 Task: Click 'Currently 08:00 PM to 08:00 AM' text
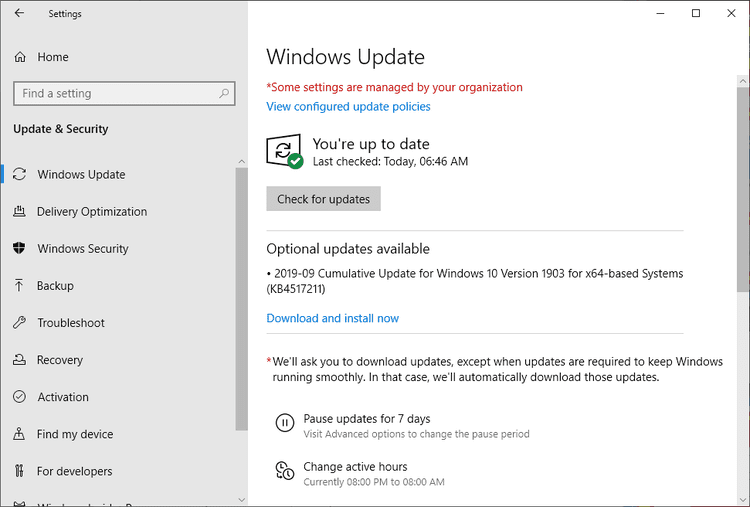pyautogui.click(x=374, y=482)
